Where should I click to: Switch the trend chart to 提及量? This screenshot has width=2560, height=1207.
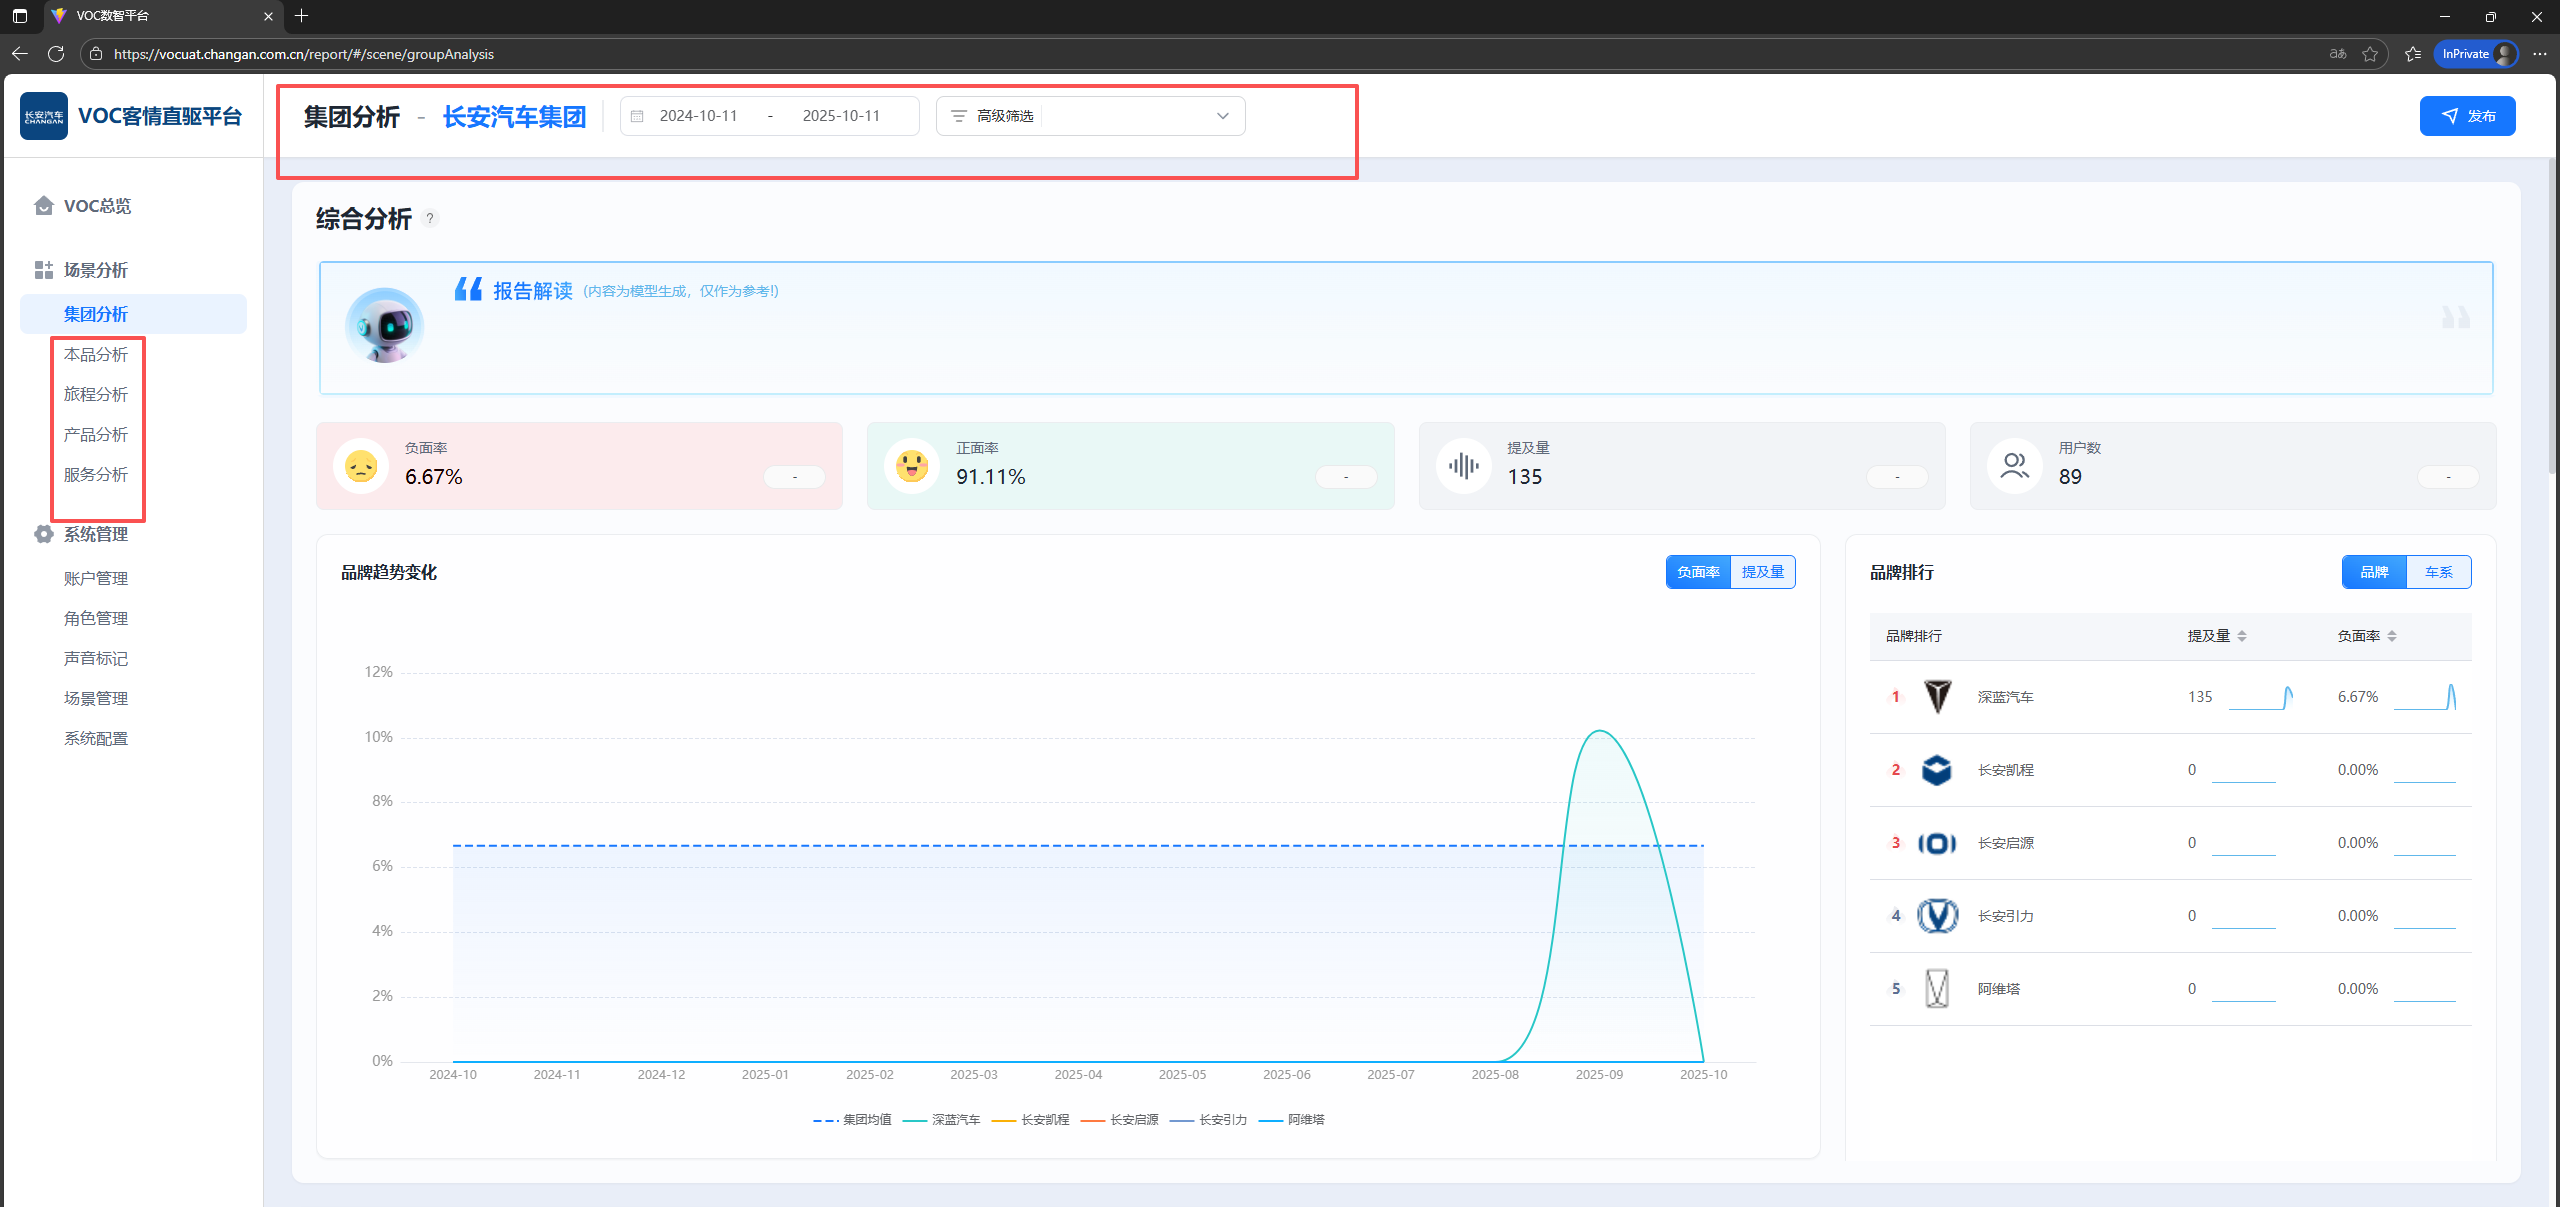tap(1762, 572)
